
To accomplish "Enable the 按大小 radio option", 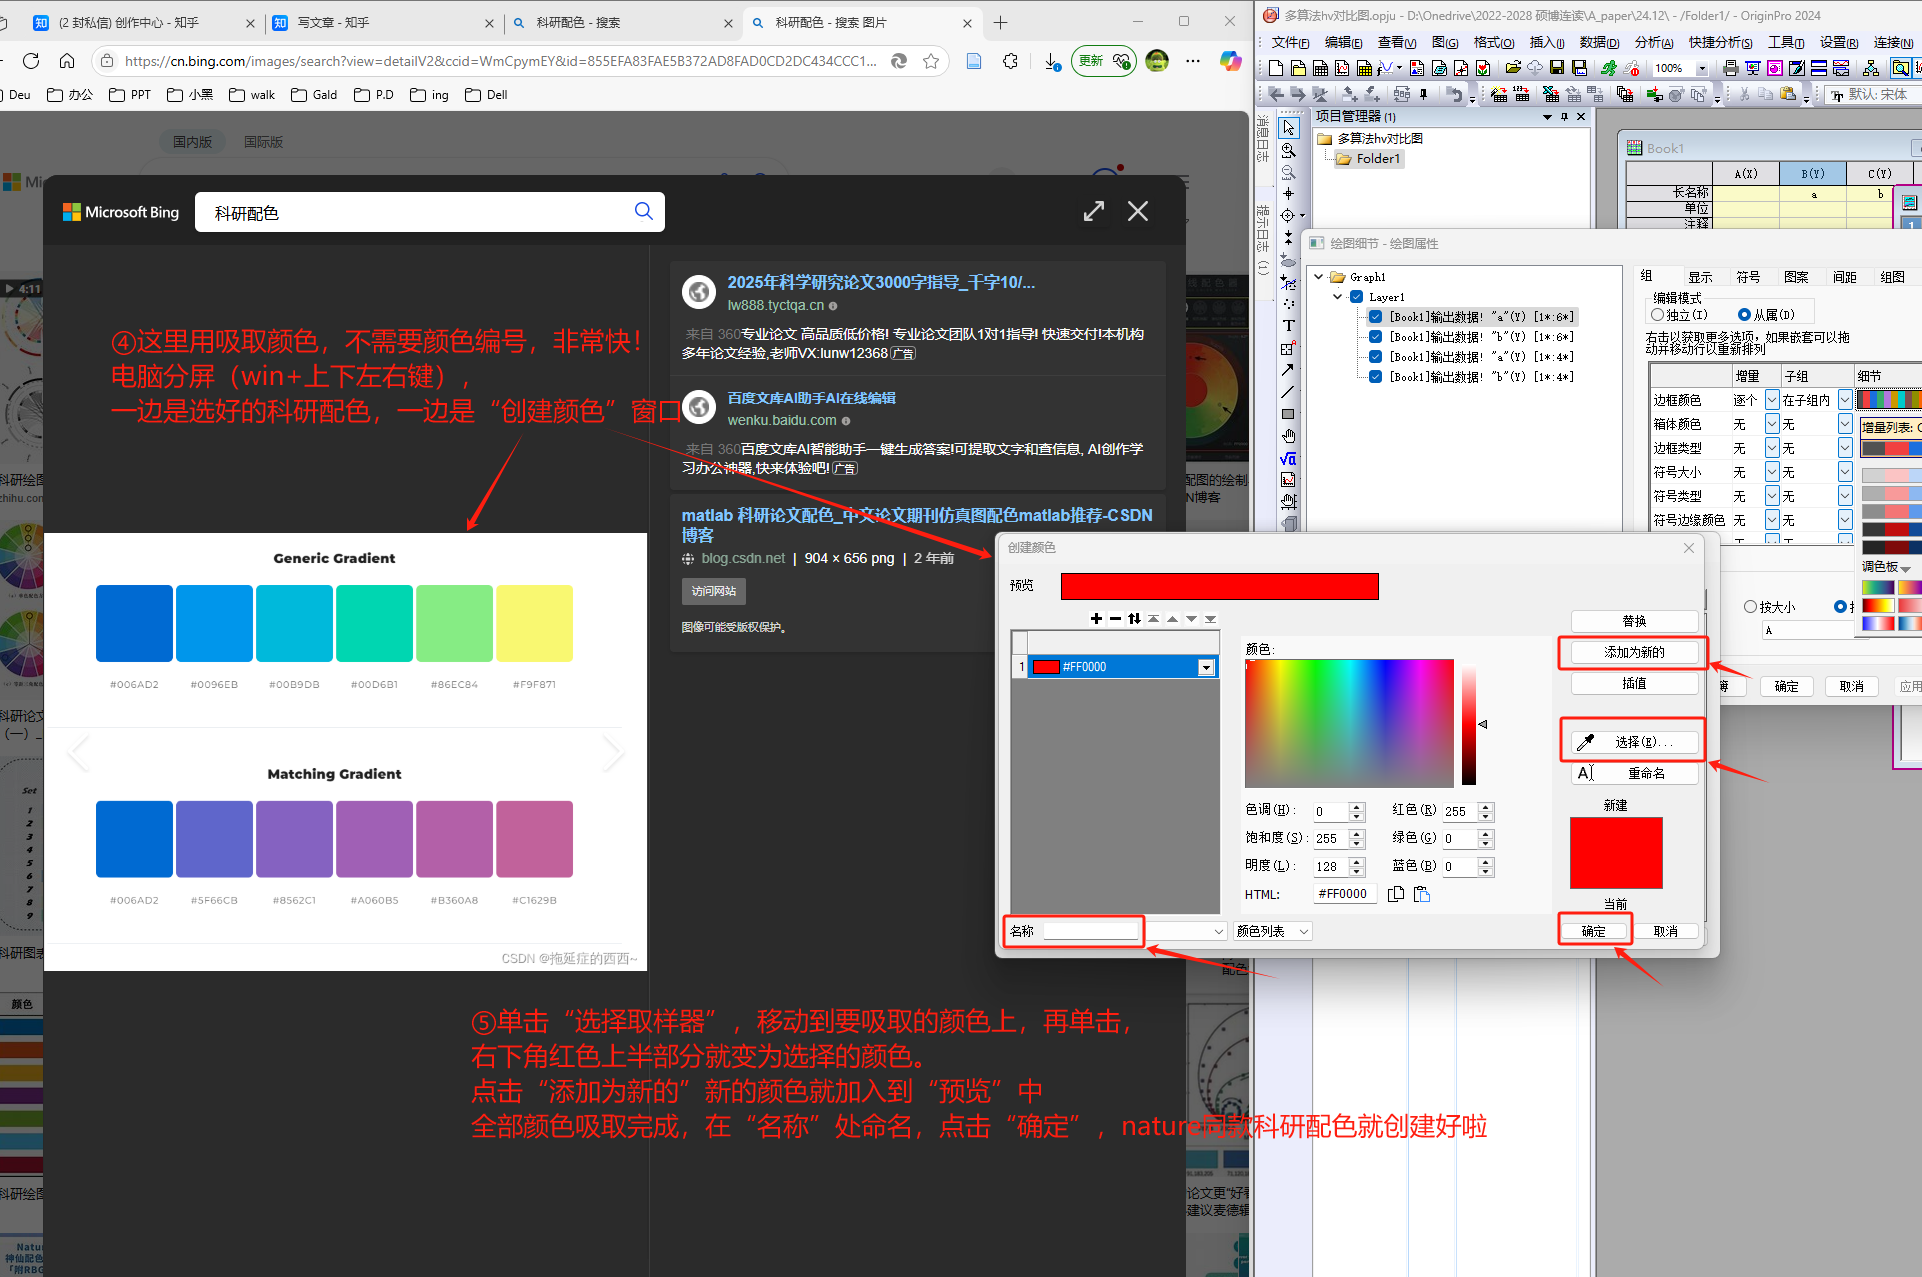I will tap(1752, 606).
